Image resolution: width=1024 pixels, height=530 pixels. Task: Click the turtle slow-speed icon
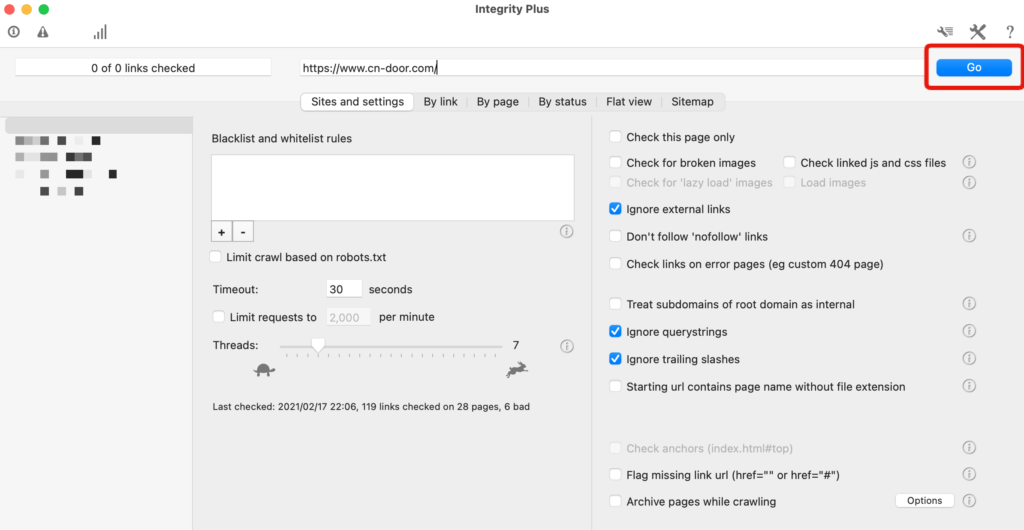264,370
